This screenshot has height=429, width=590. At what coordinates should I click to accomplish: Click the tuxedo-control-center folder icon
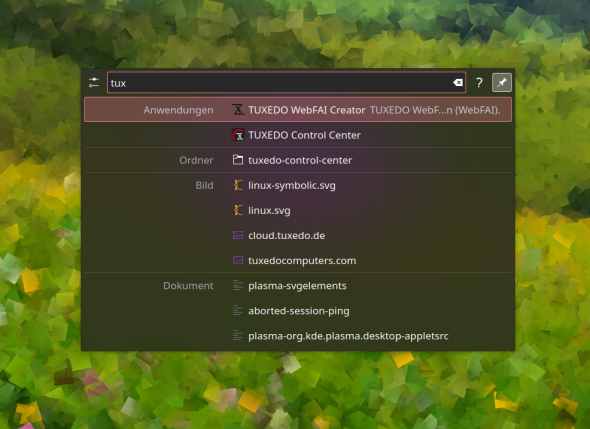click(x=238, y=160)
